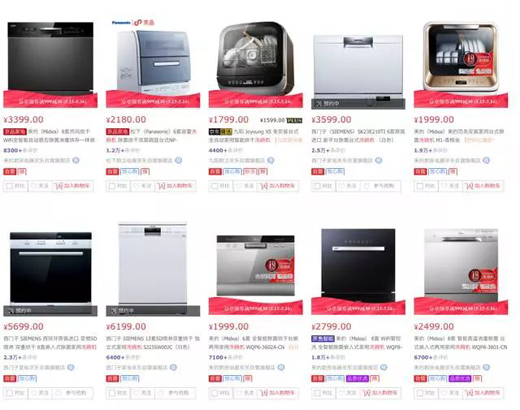Click the clock reservation icon under the ¥3599 Siemens dishwasher
The image size is (520, 410).
tap(366, 186)
